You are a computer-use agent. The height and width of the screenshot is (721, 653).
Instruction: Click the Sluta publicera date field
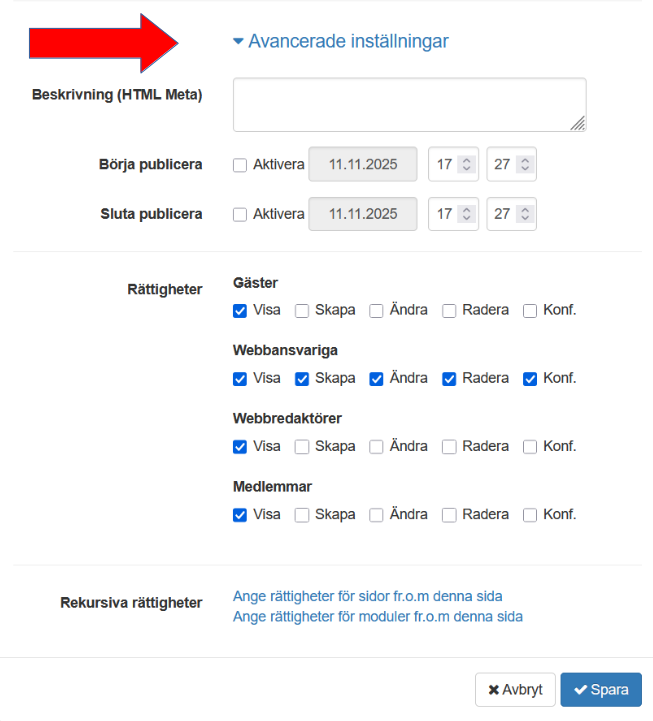(363, 214)
